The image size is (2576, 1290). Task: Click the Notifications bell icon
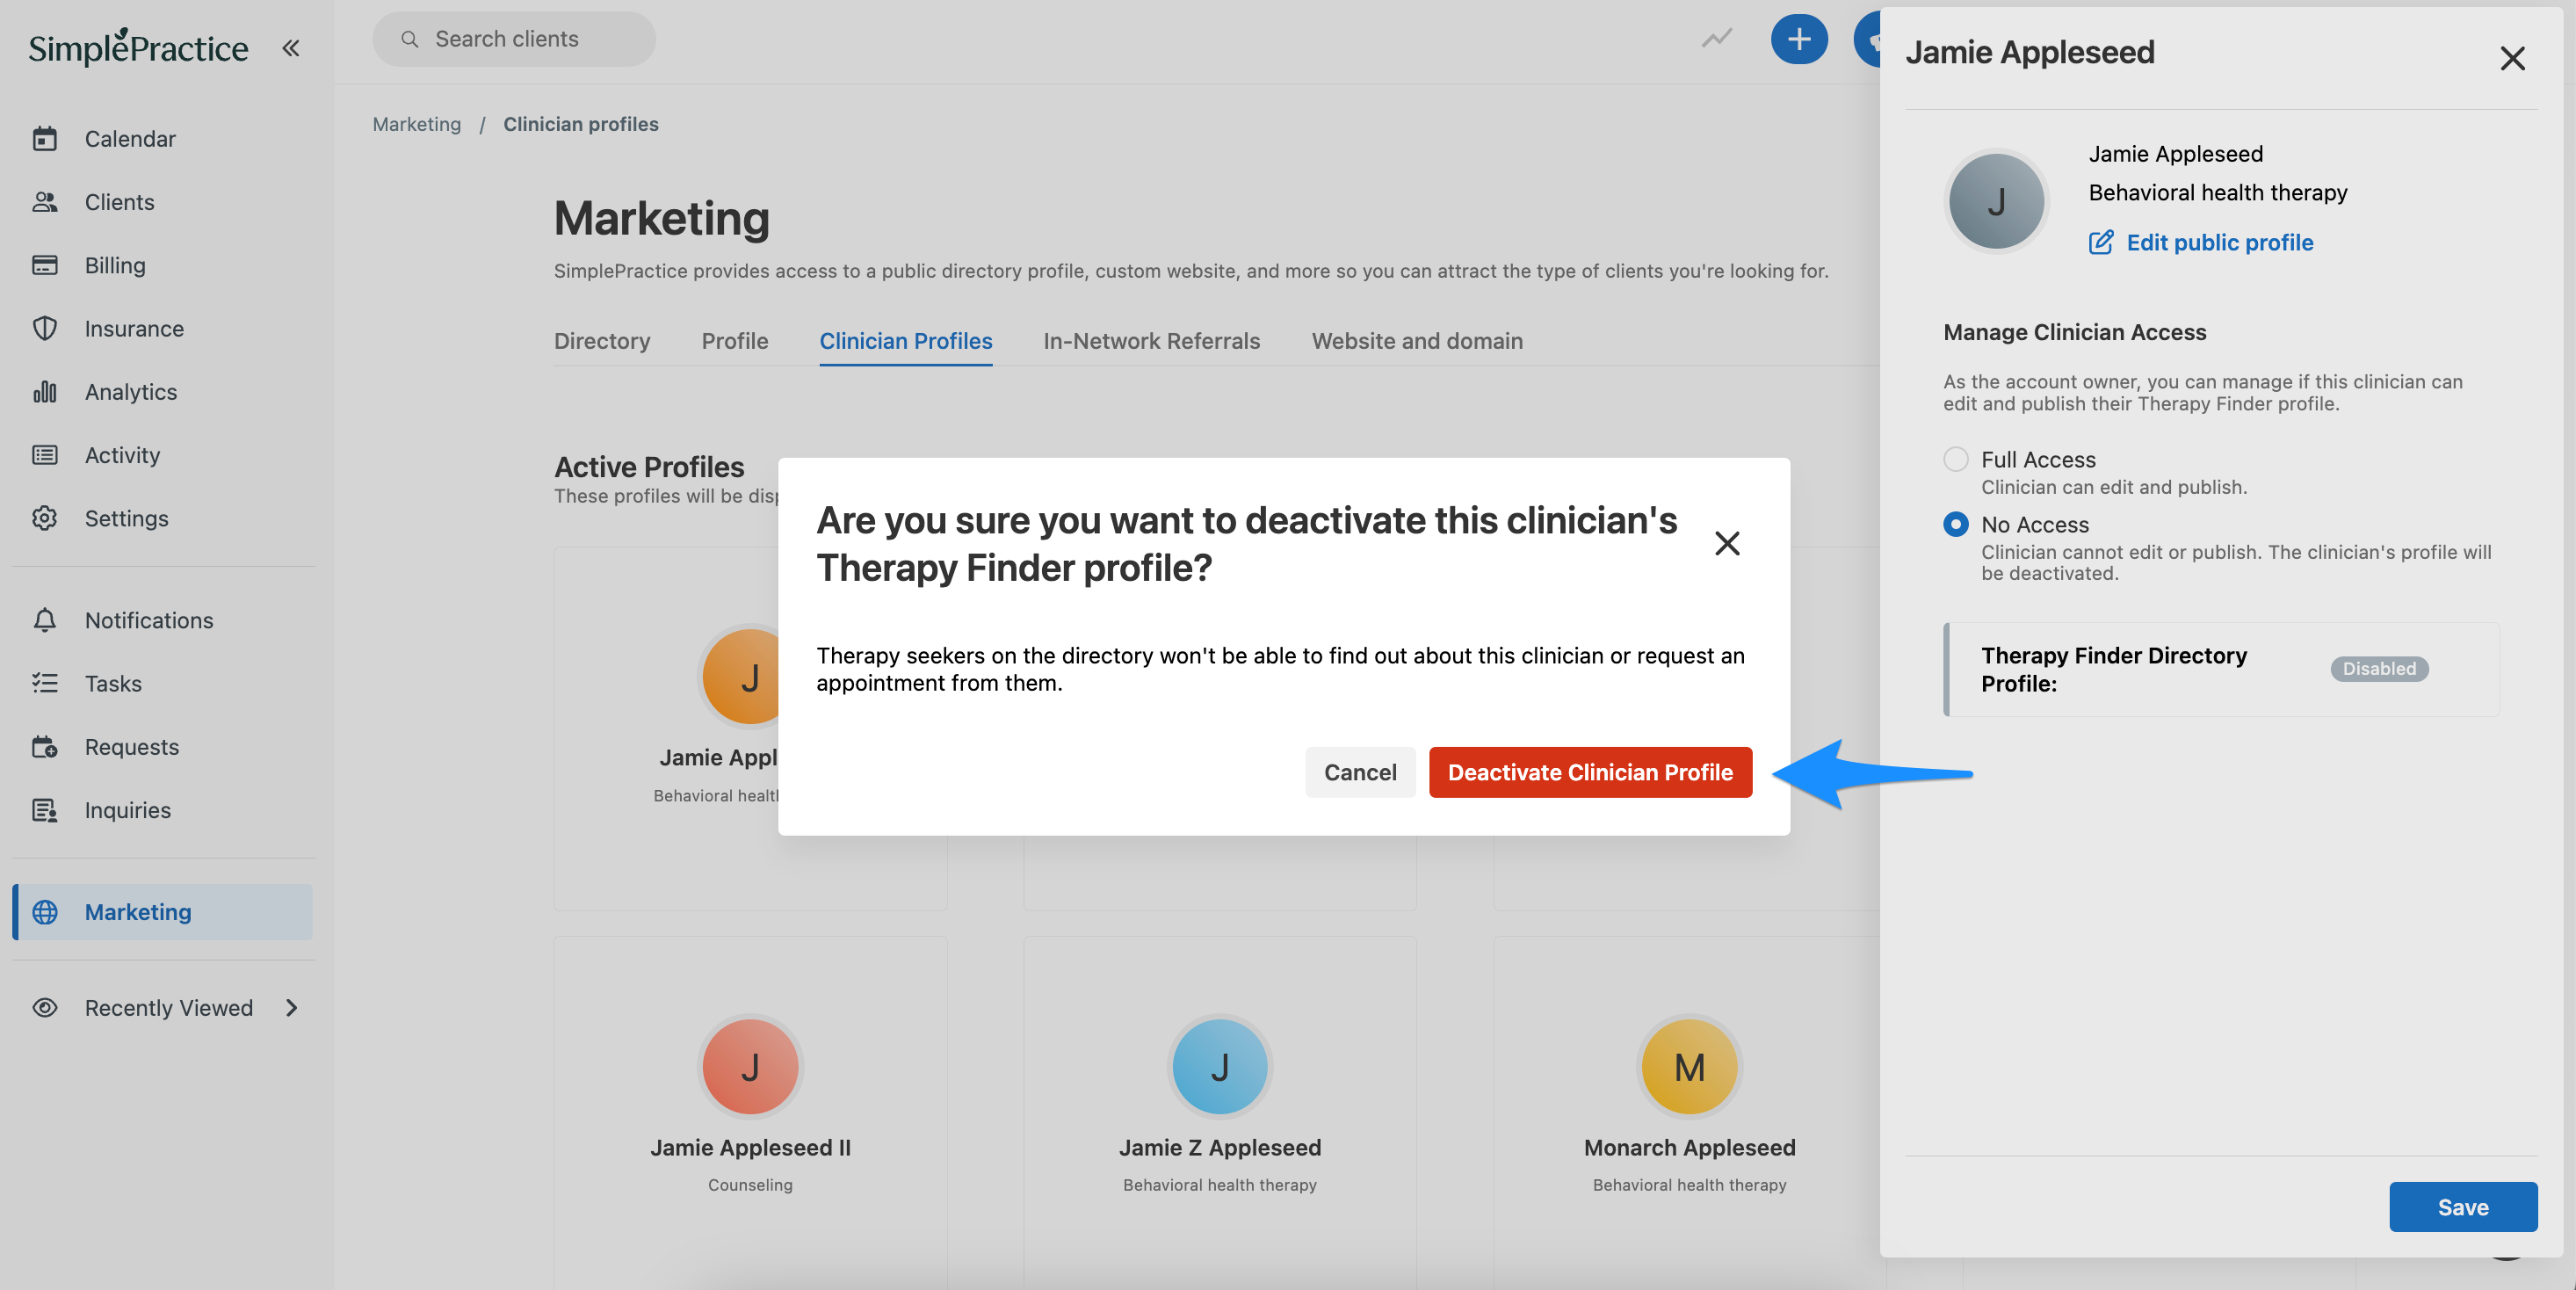pos(45,620)
